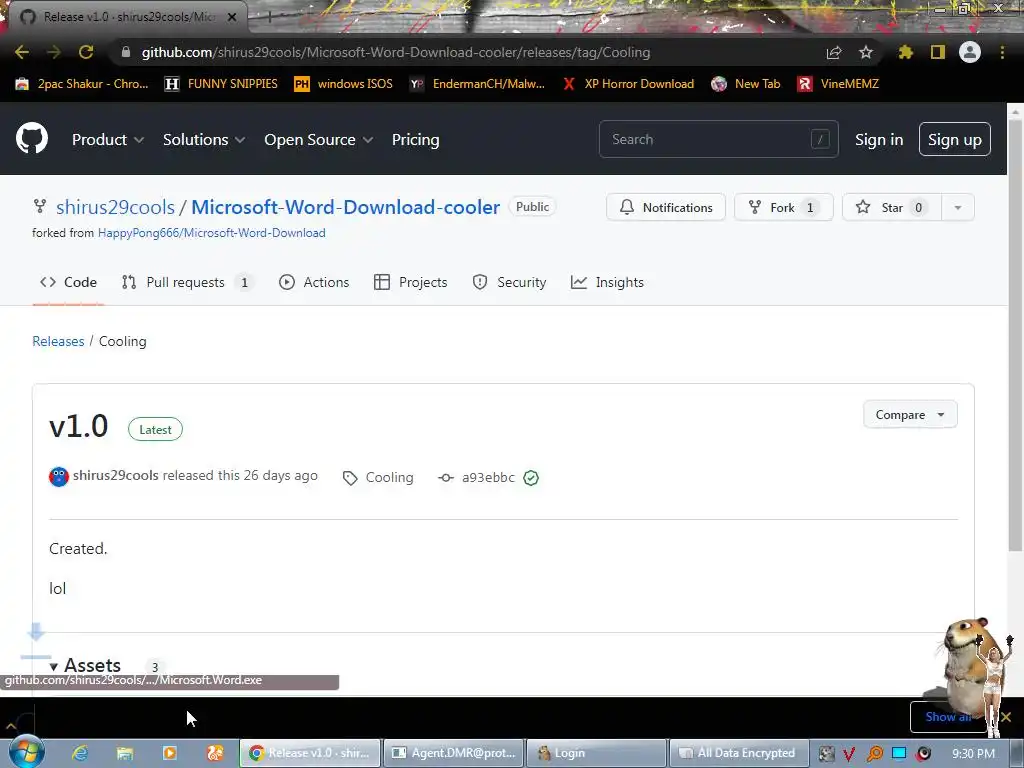Switch to All Data Encrypted taskbar window

click(738, 753)
